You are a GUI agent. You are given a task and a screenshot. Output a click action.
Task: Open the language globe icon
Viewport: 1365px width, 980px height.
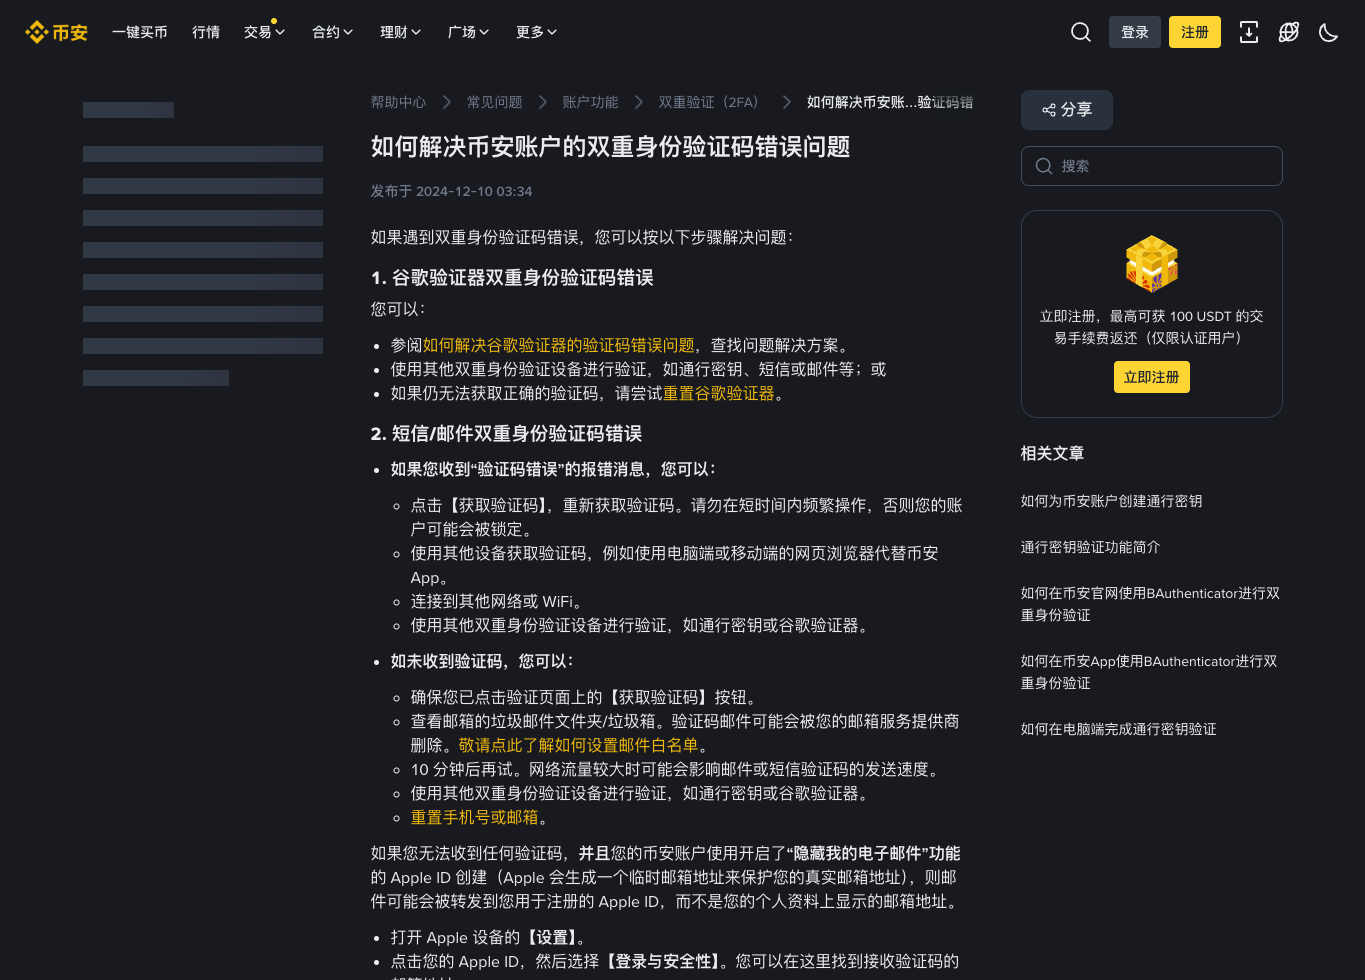[1289, 32]
